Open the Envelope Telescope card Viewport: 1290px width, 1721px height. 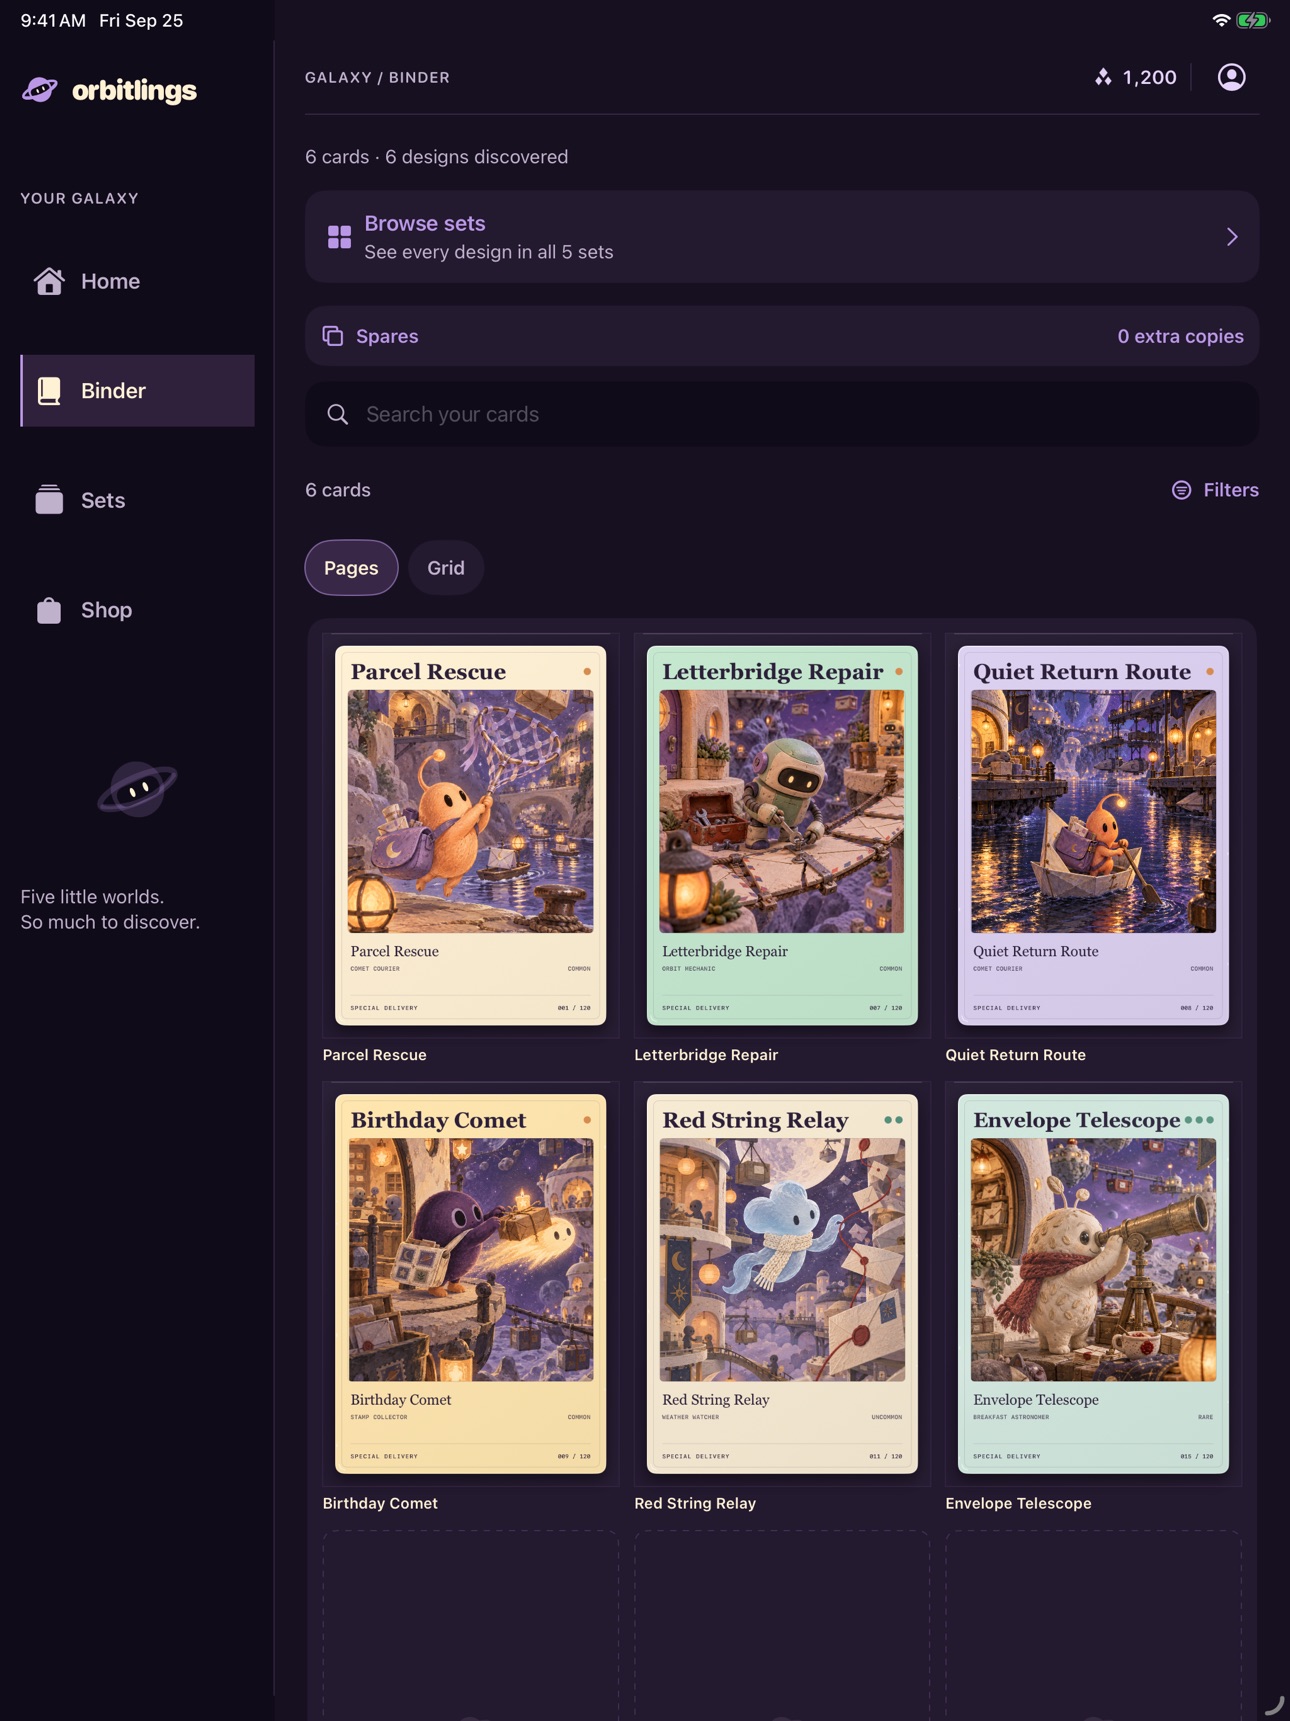tap(1093, 1284)
